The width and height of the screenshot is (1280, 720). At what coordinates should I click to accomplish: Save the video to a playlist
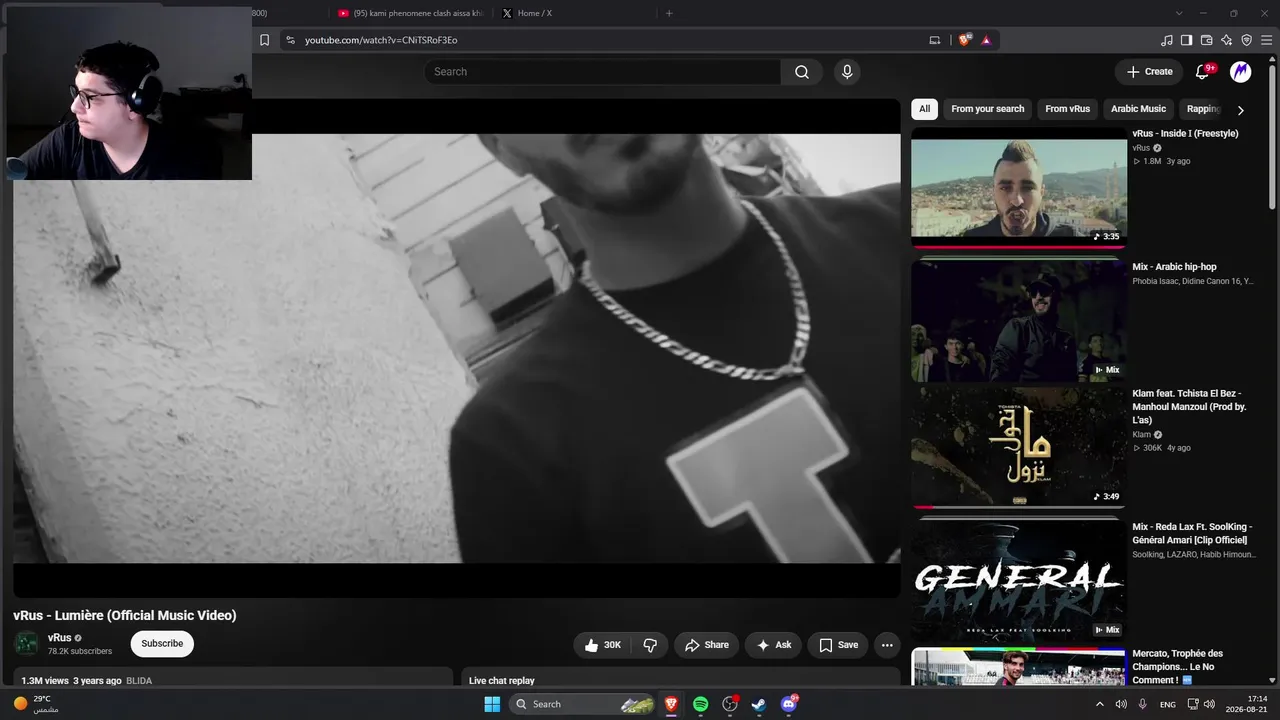[x=838, y=645]
